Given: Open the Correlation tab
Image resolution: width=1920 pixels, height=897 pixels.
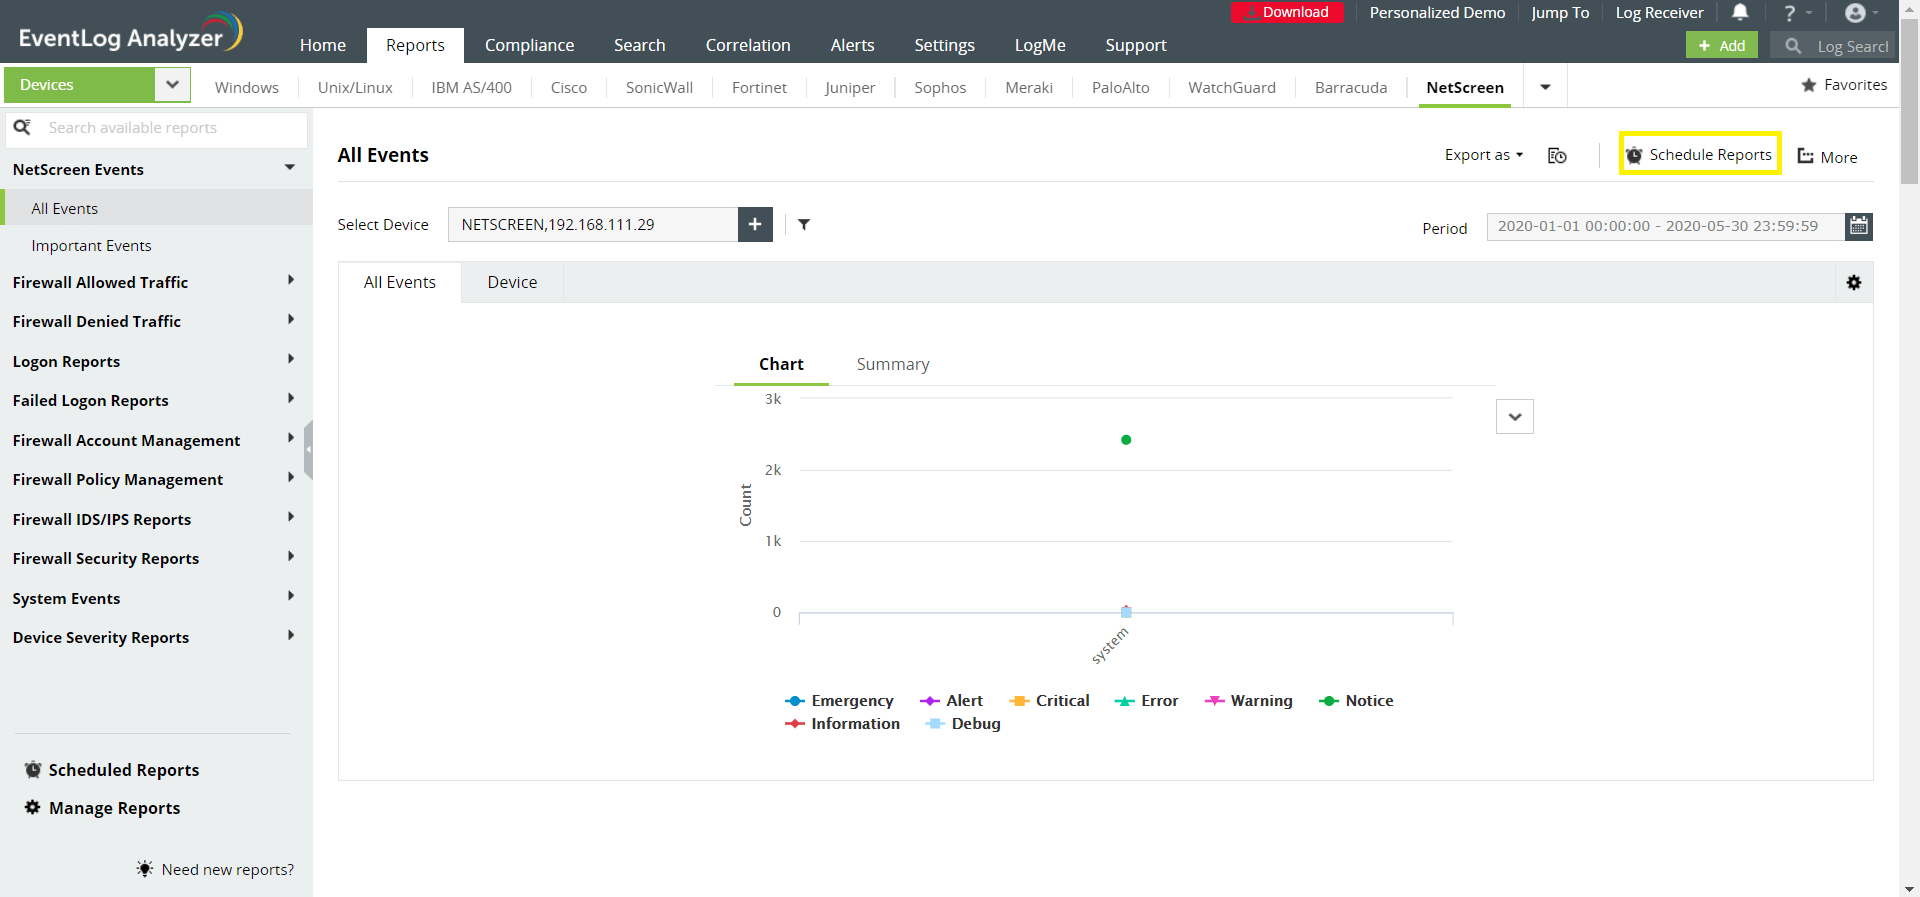Looking at the screenshot, I should tap(748, 45).
